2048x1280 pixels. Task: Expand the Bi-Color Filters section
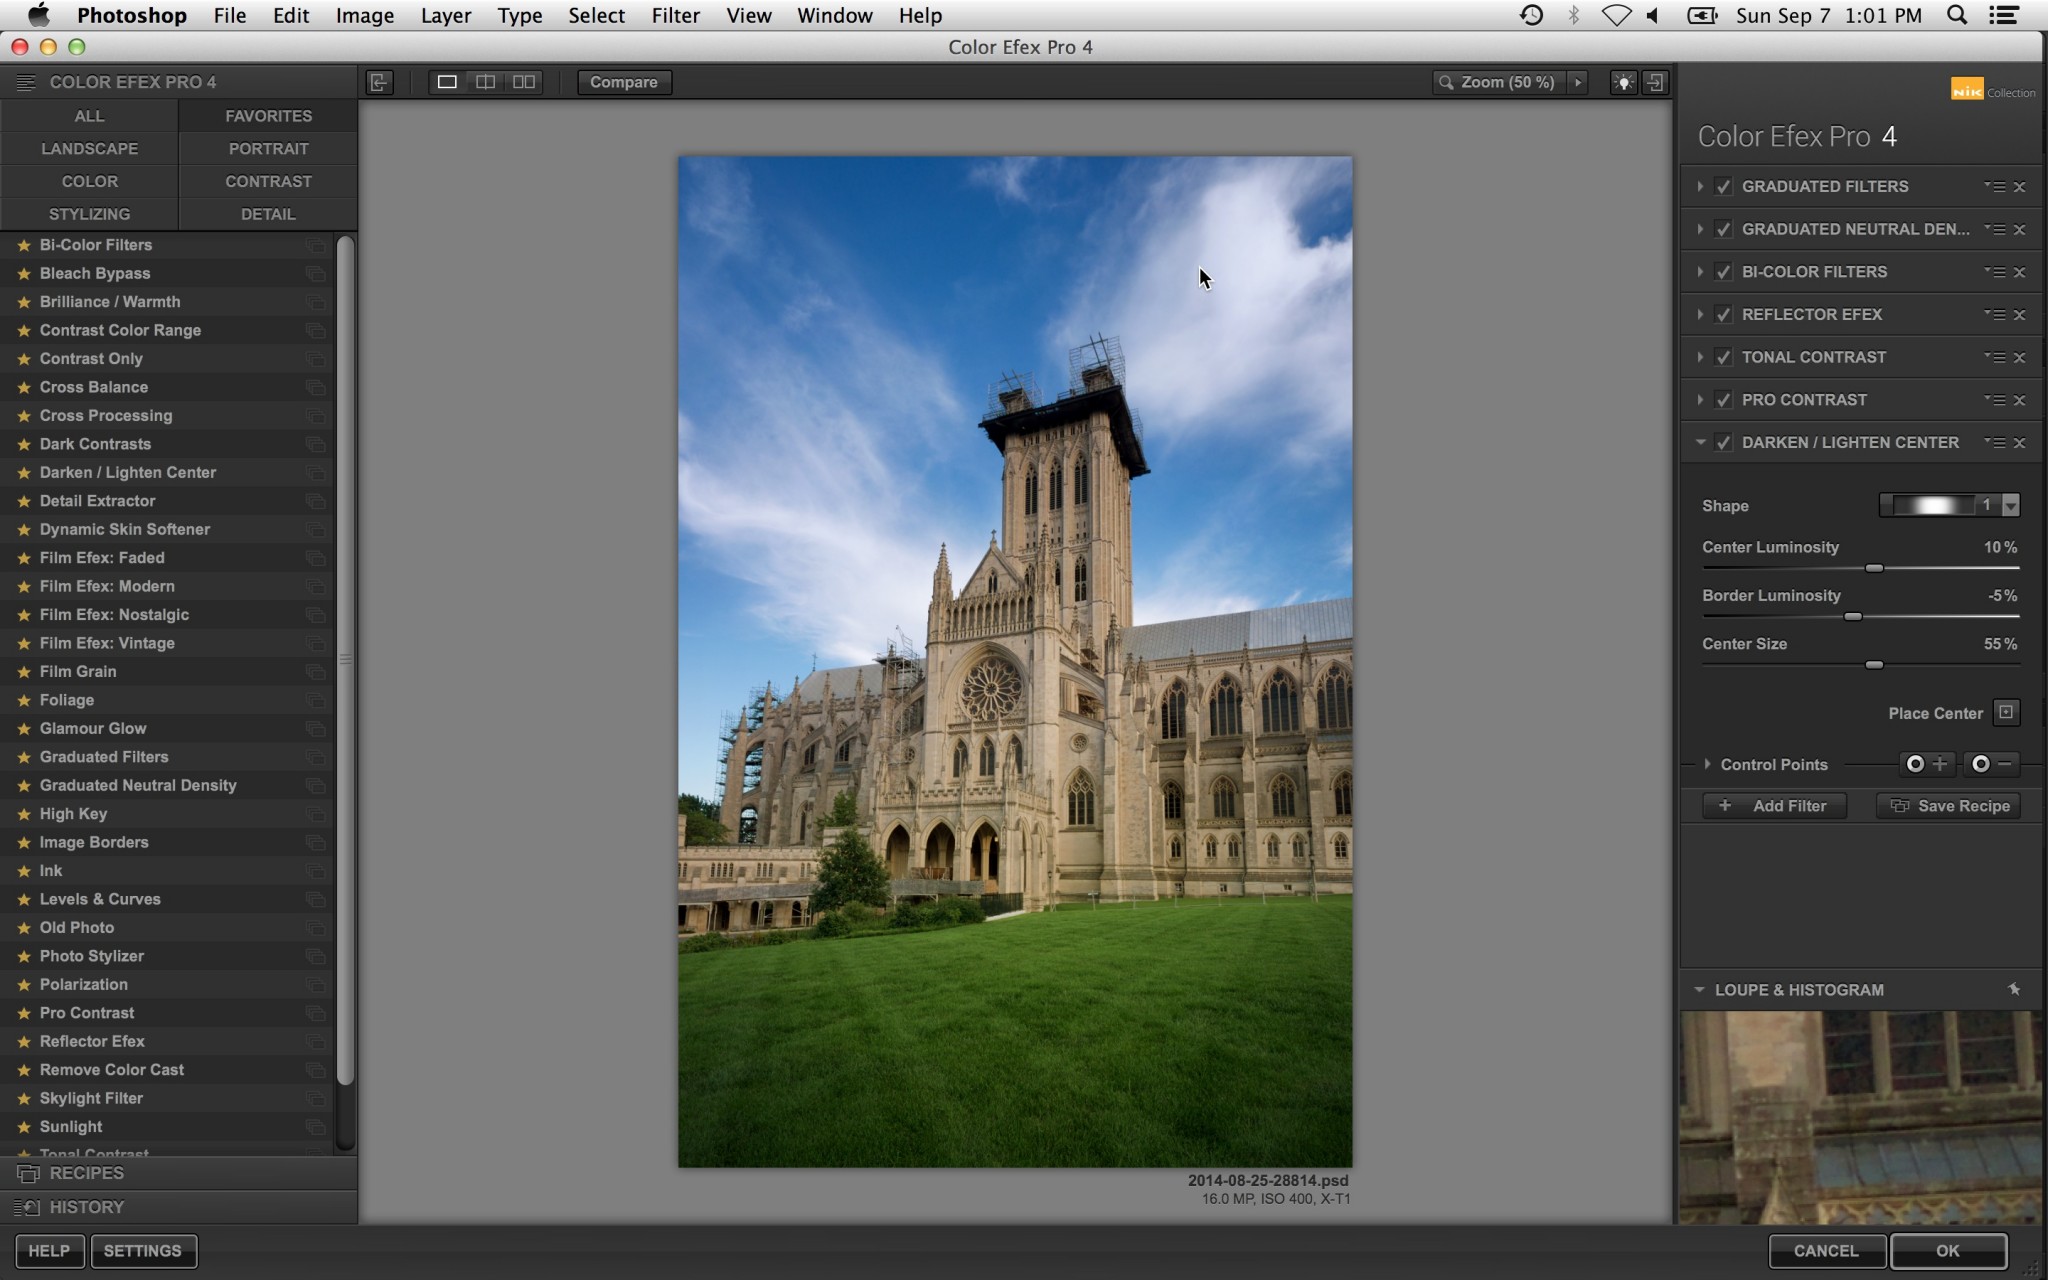coord(1700,272)
